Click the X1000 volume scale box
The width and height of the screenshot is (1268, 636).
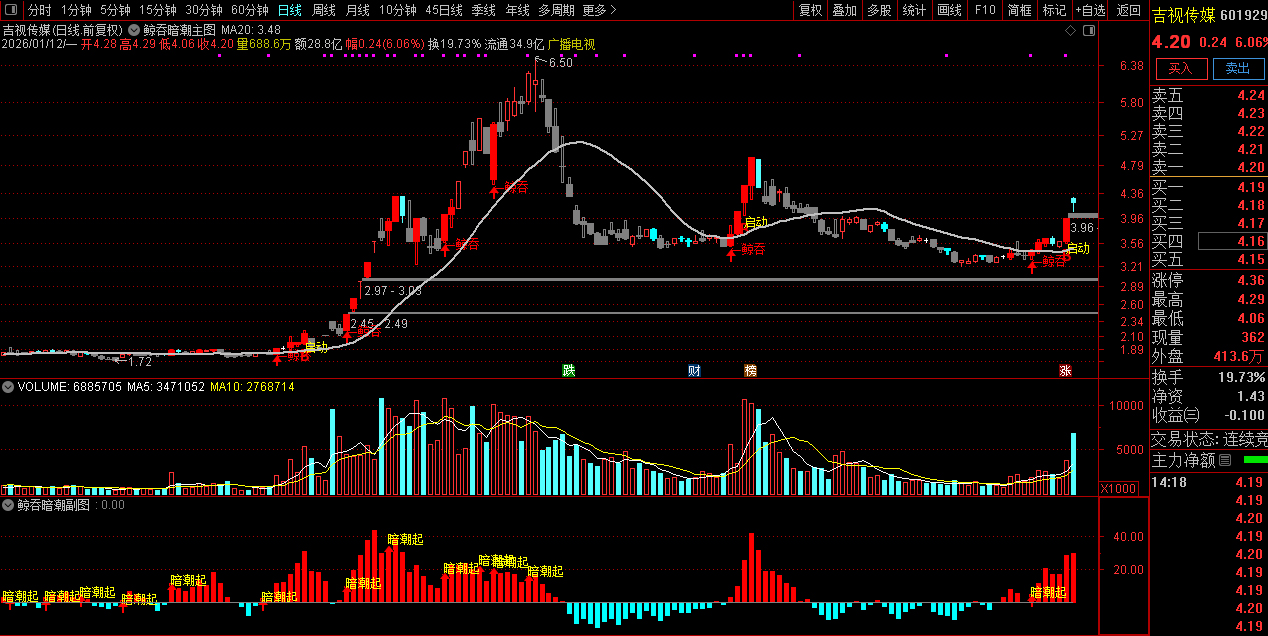point(1117,489)
